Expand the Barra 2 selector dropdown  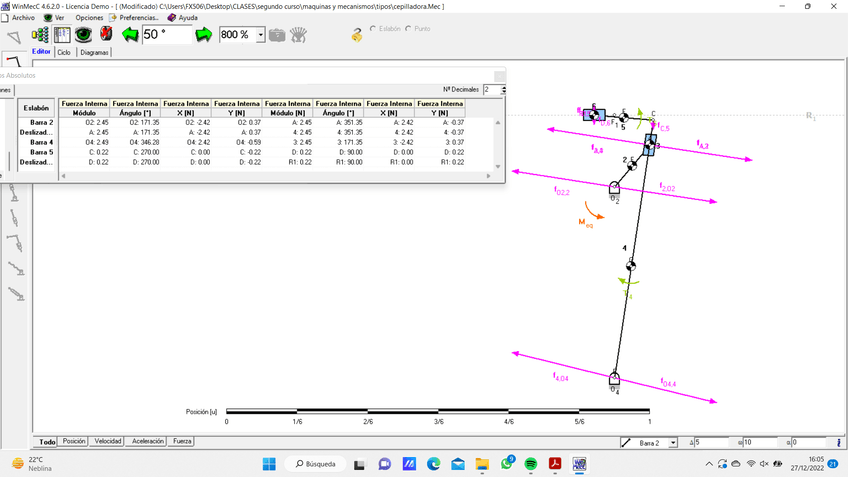673,442
